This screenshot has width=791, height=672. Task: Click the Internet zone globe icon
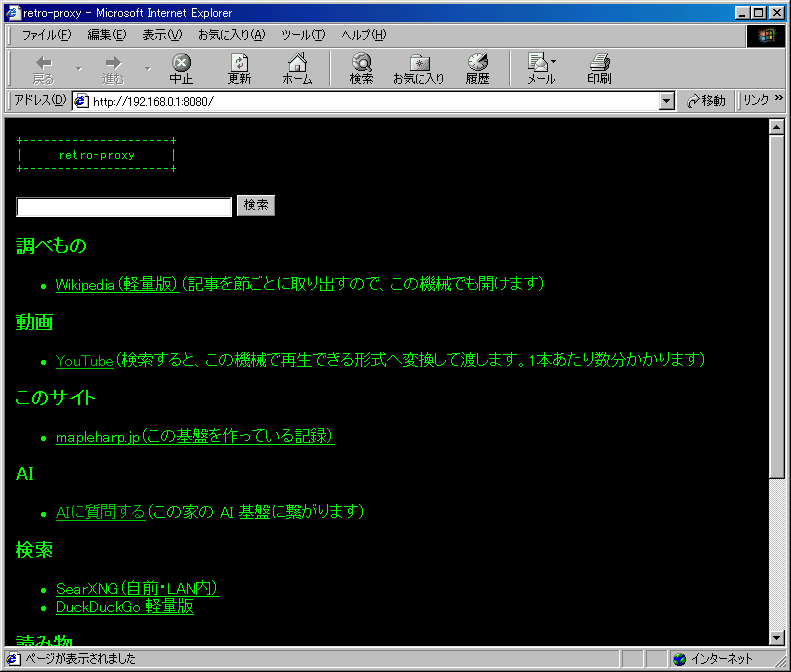(x=680, y=659)
